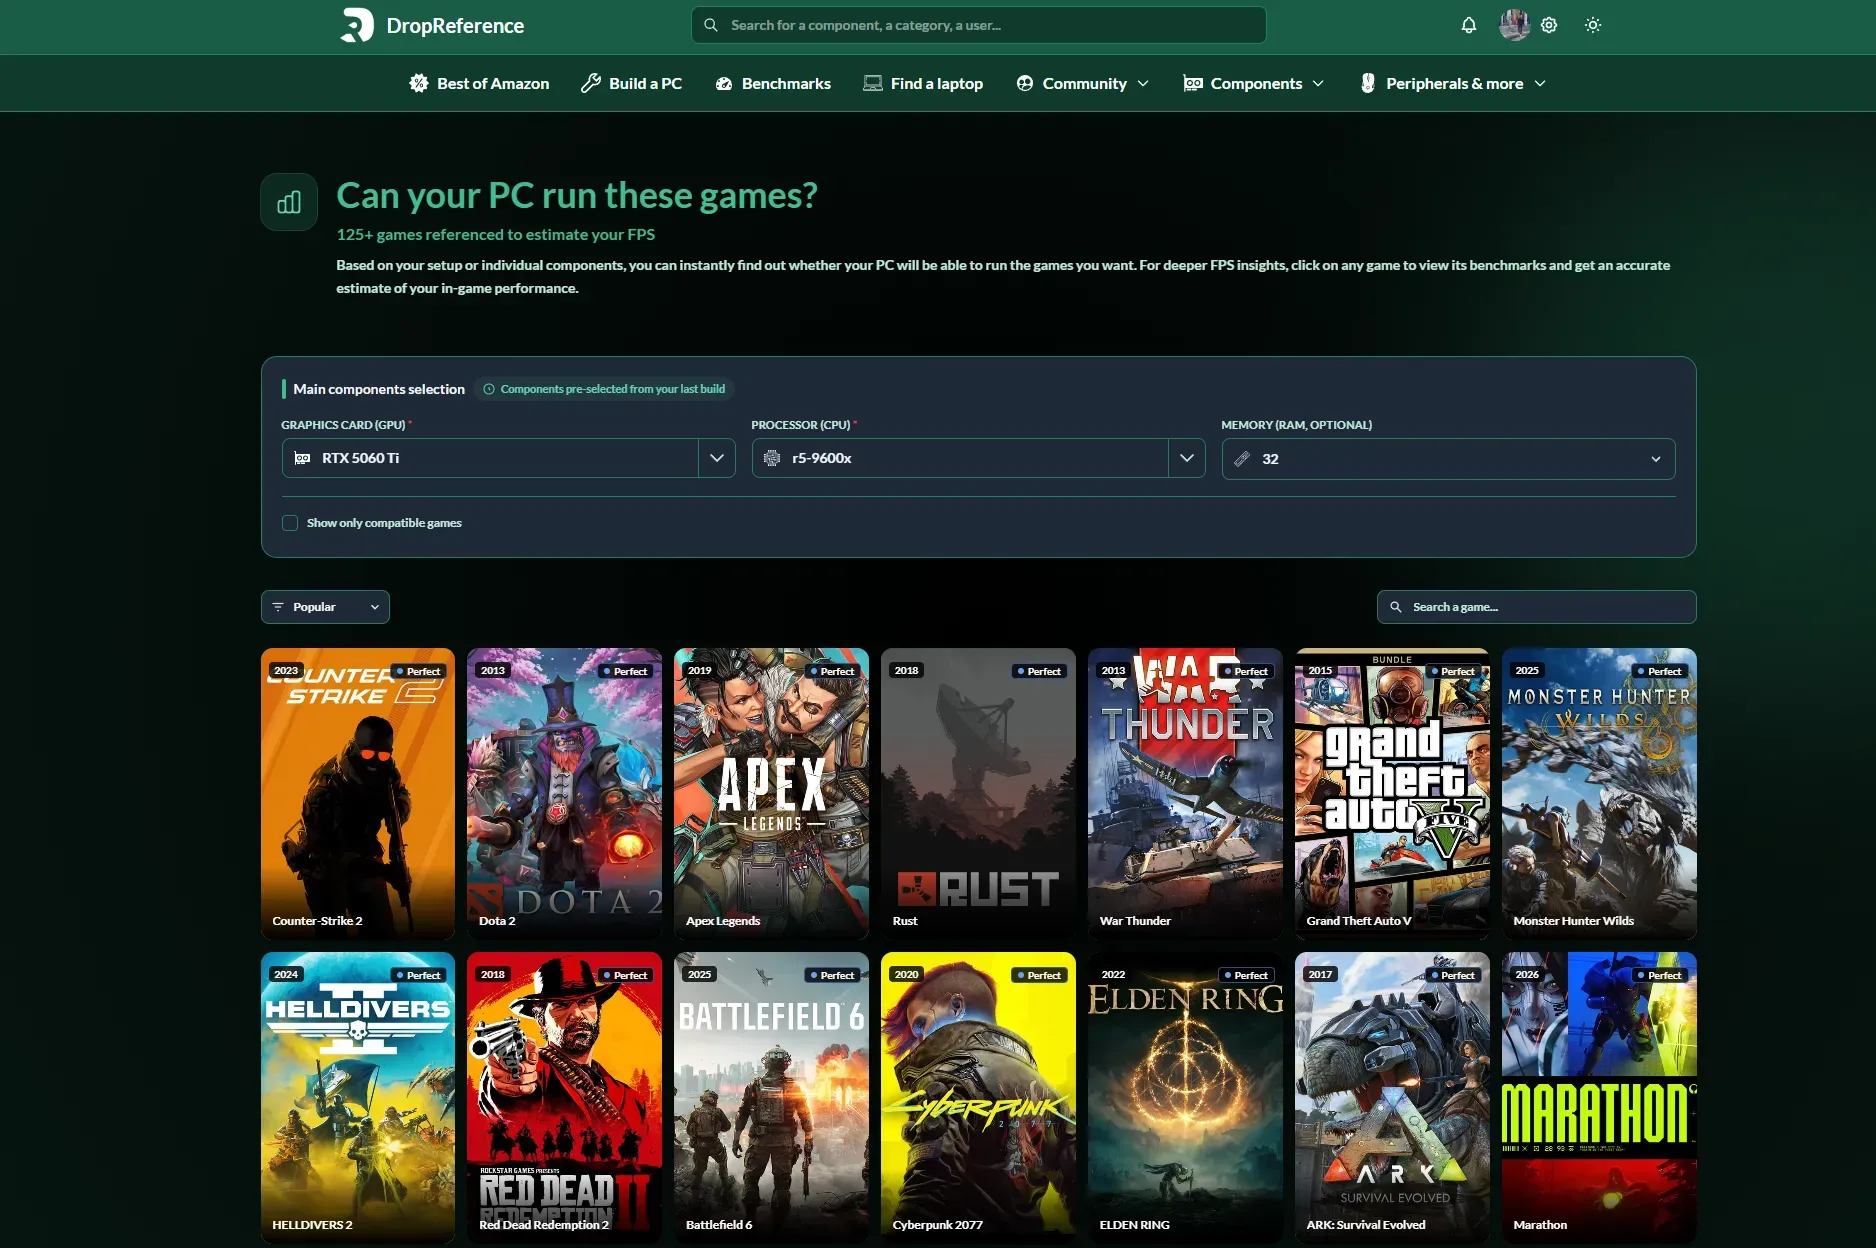Click the bar chart icon beside the heading

coord(288,201)
